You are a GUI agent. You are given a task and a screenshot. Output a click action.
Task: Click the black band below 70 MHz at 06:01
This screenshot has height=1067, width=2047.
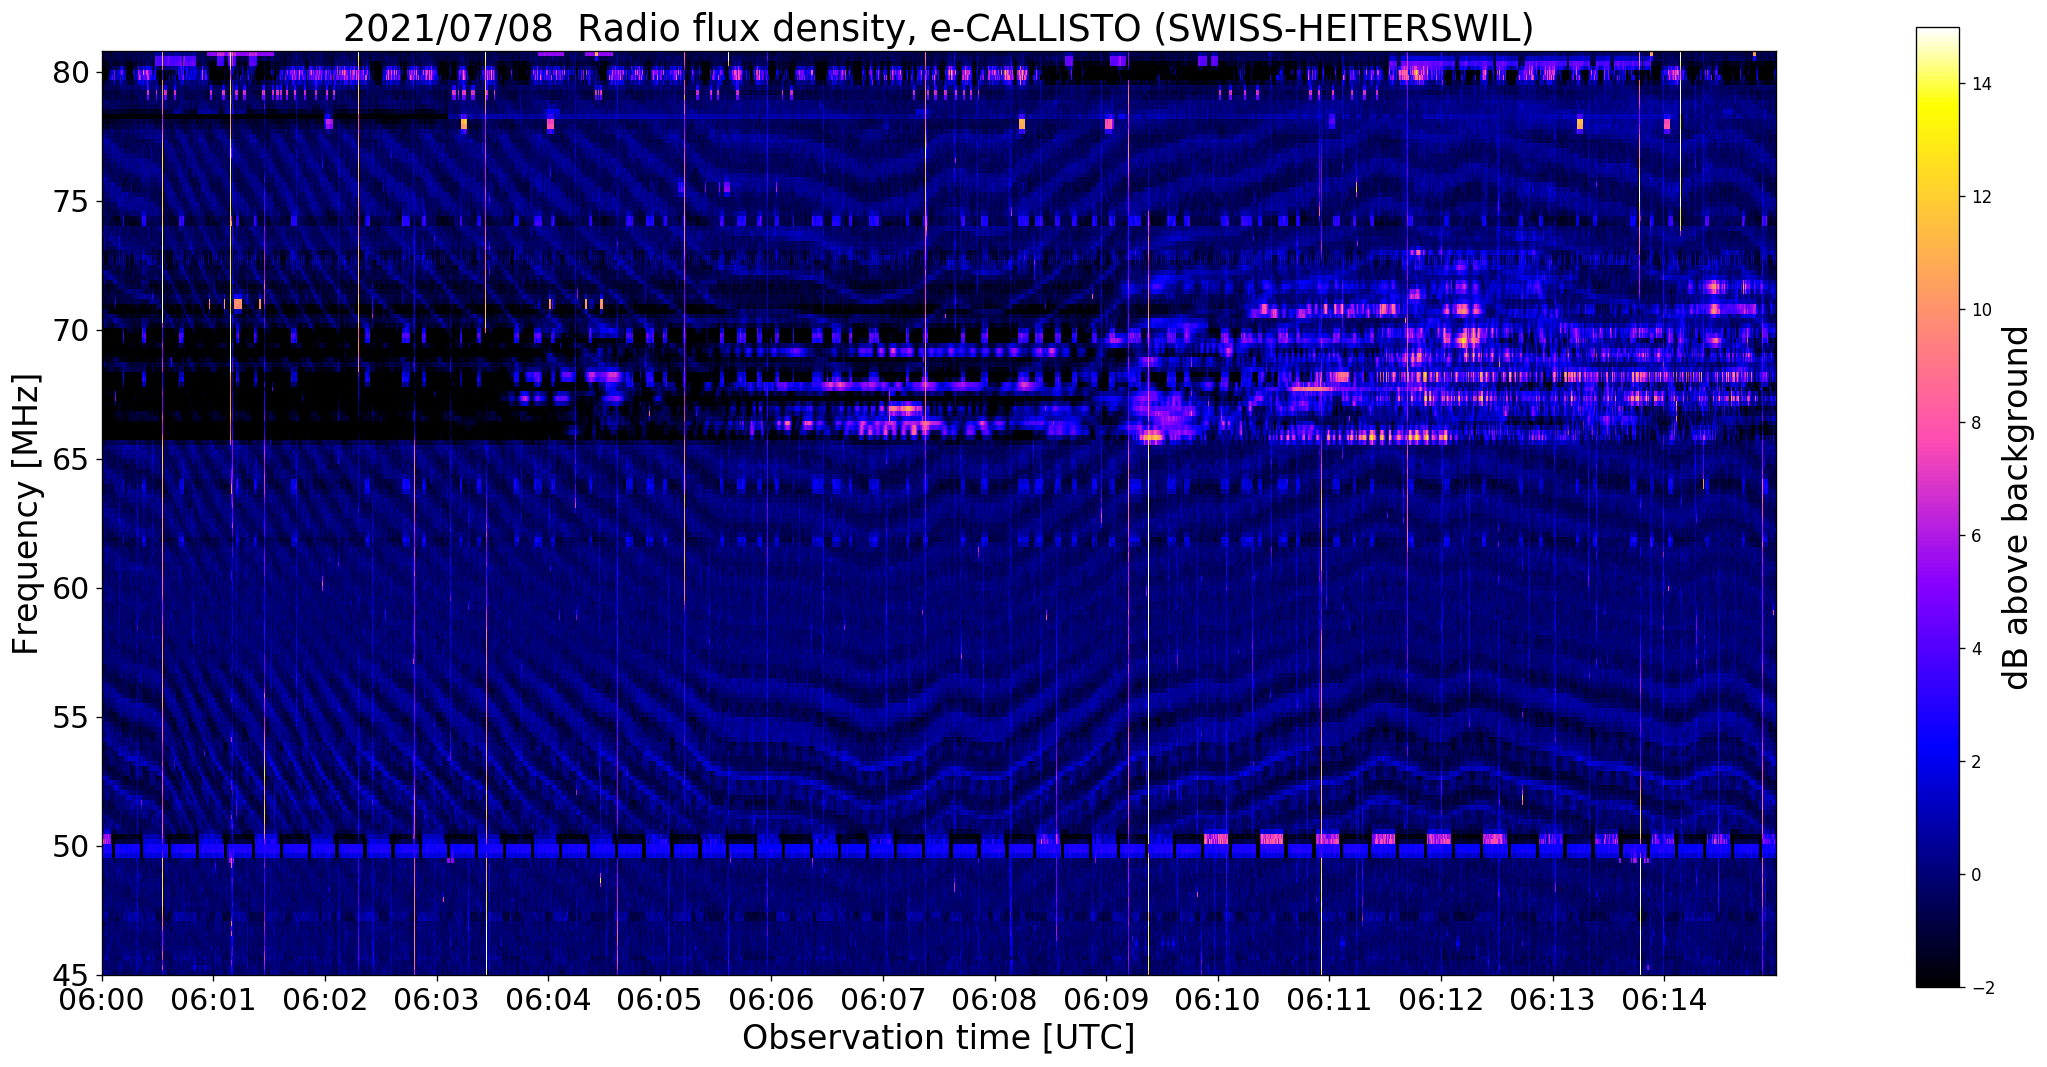click(213, 385)
